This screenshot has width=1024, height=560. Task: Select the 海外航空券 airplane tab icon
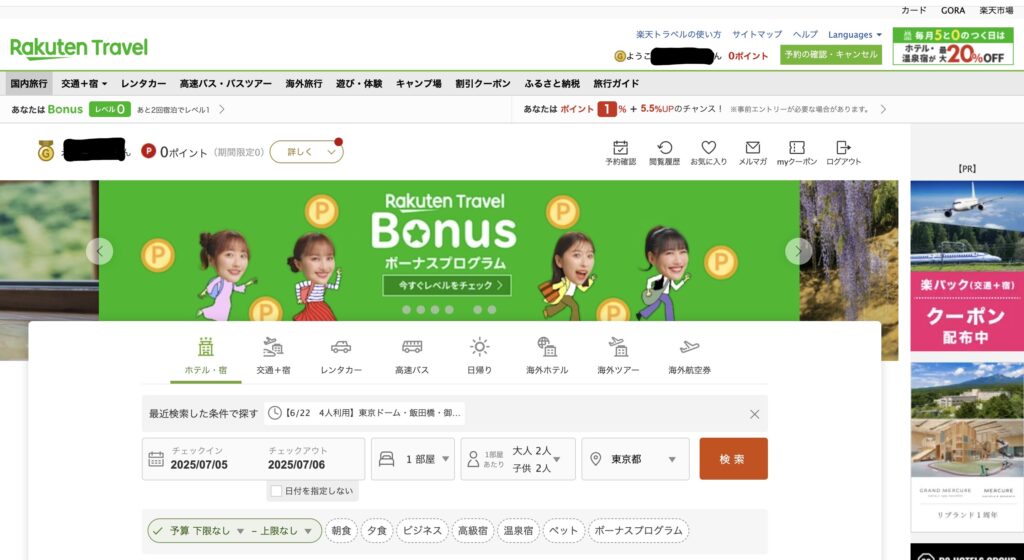(689, 347)
